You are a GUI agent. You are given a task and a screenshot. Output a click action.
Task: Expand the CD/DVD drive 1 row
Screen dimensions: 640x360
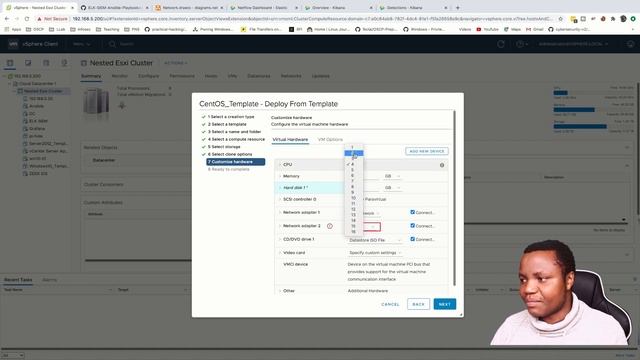pos(280,239)
